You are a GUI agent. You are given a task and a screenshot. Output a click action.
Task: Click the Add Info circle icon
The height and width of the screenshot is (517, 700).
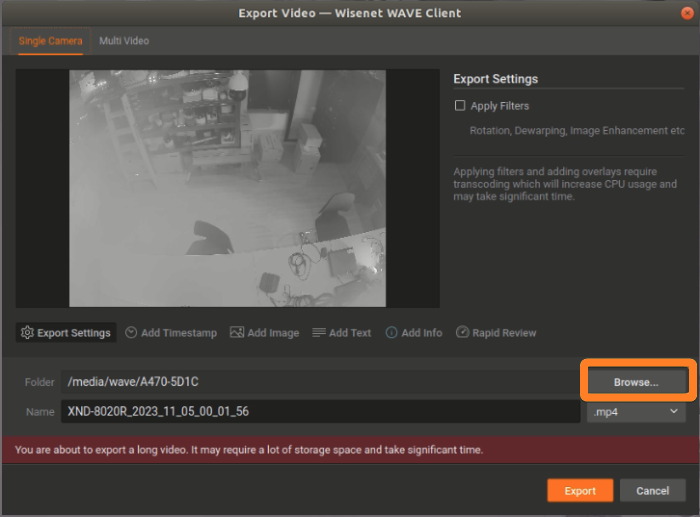pos(391,333)
